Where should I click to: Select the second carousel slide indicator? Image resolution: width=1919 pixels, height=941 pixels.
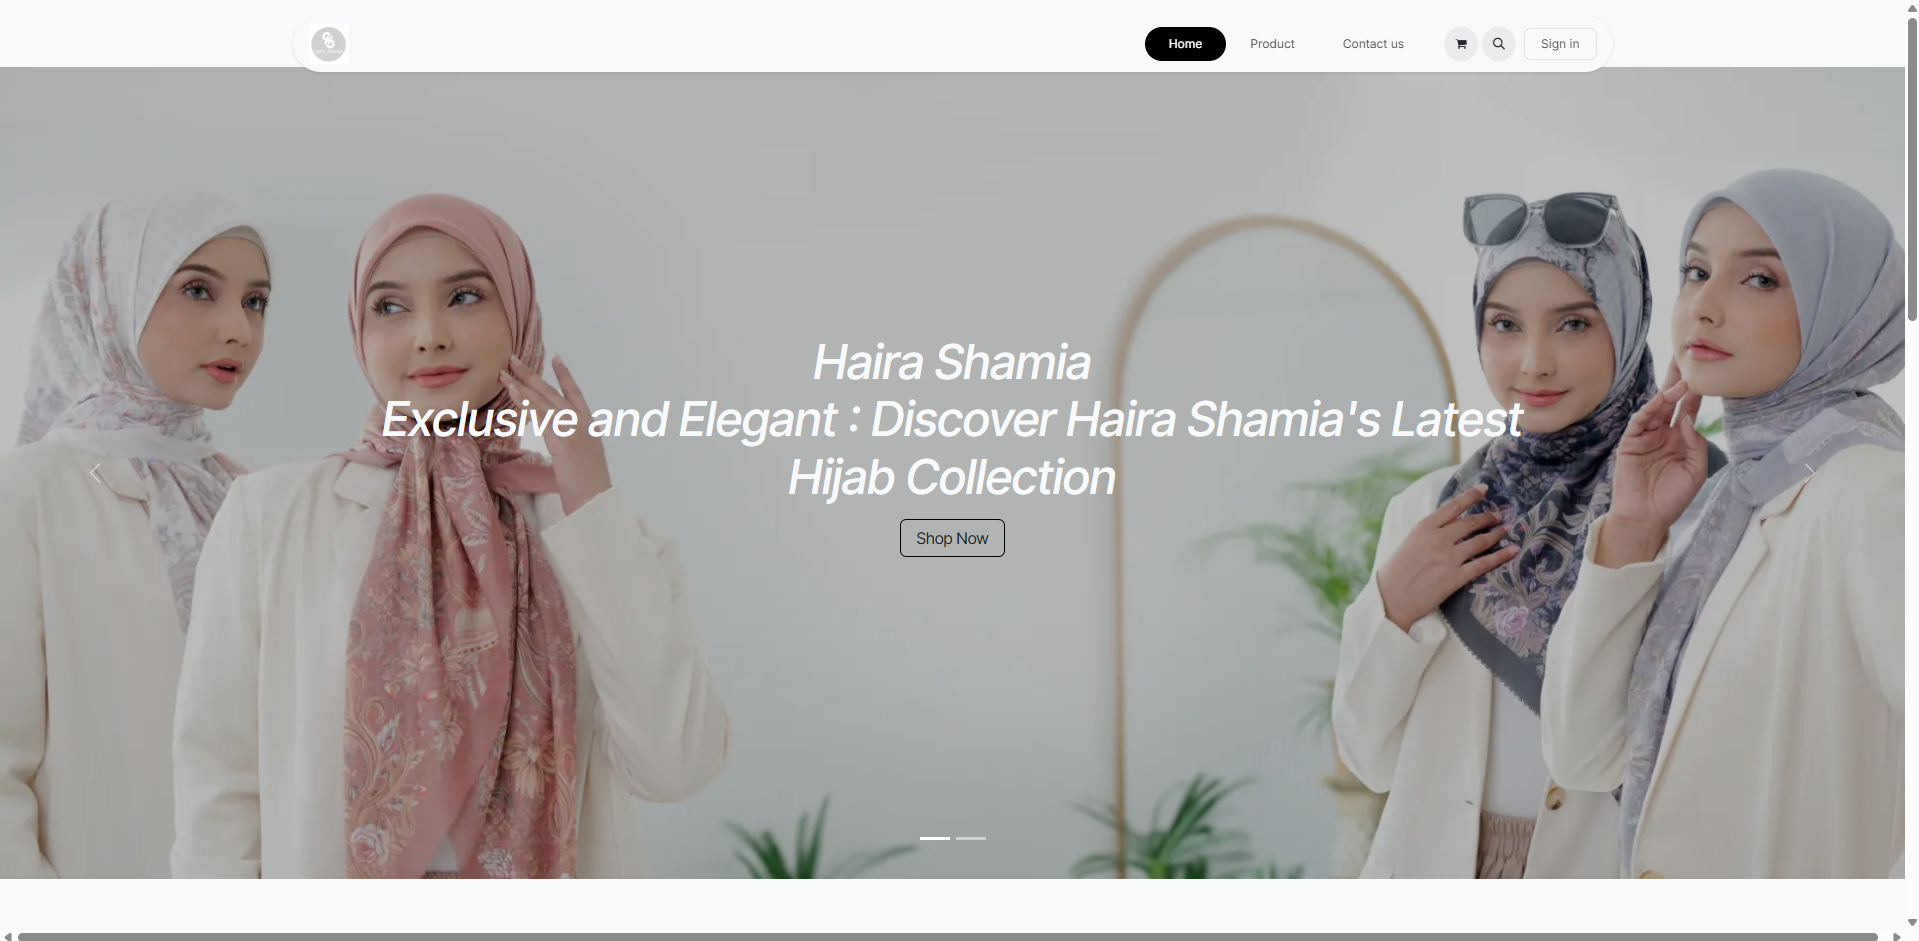pyautogui.click(x=971, y=838)
